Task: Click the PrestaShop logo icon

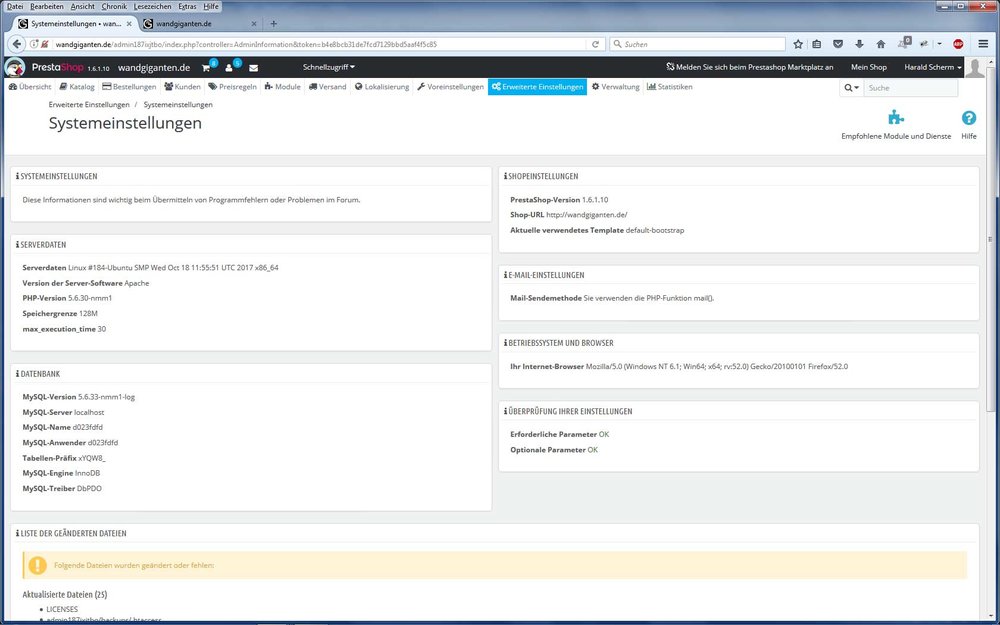Action: [15, 67]
